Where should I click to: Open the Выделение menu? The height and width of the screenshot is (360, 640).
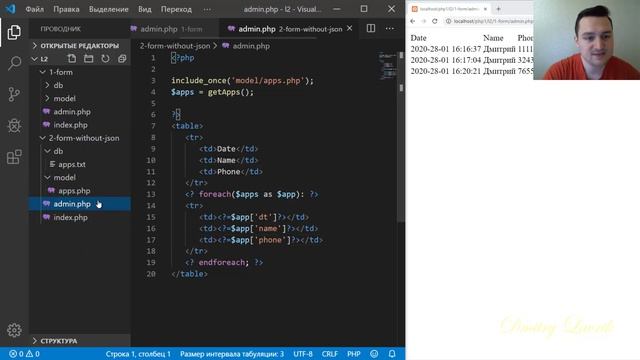[x=109, y=9]
